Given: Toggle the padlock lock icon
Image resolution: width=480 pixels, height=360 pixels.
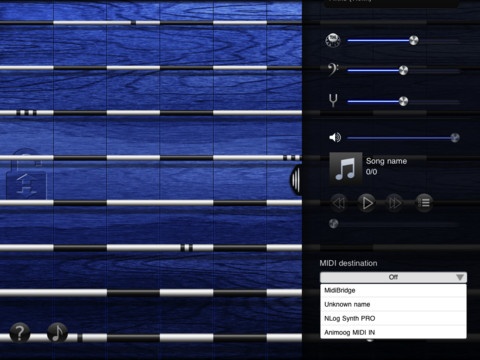Looking at the screenshot, I should tap(27, 174).
